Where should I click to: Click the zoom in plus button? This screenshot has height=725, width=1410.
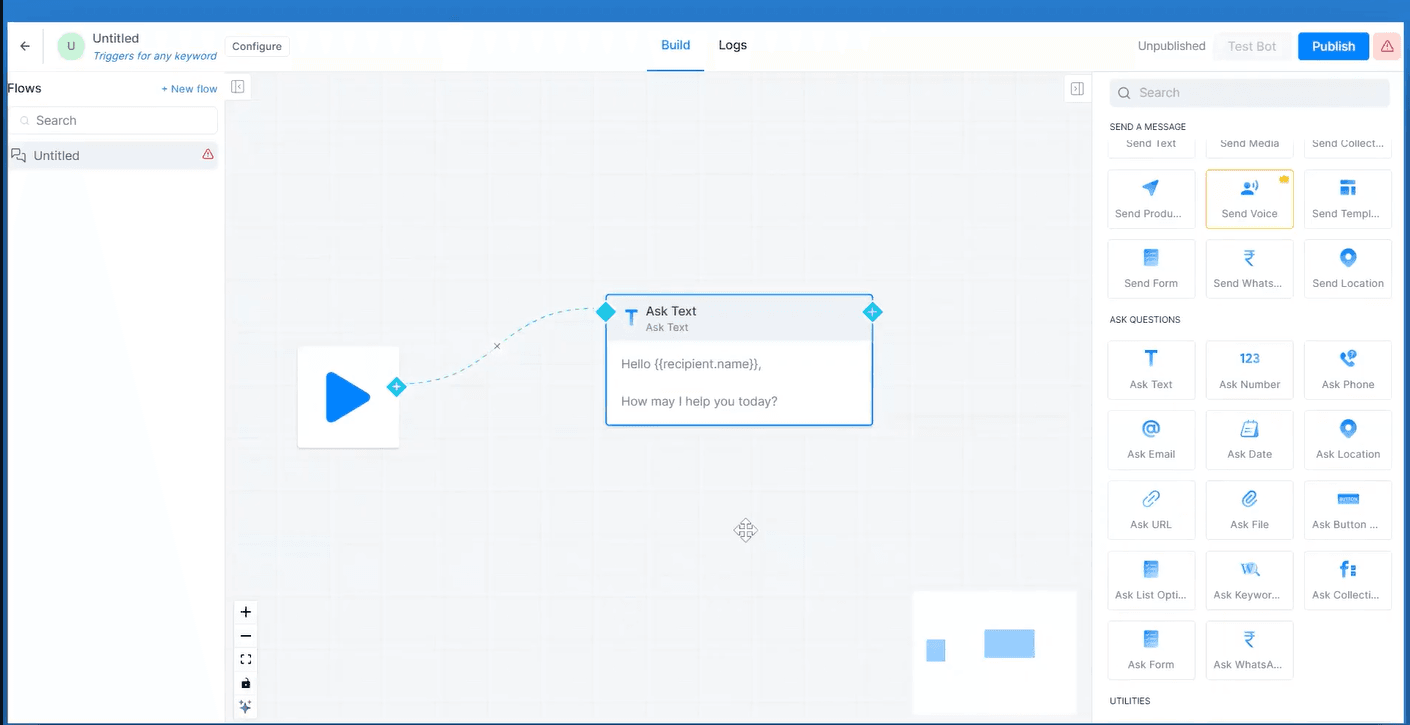click(x=246, y=612)
